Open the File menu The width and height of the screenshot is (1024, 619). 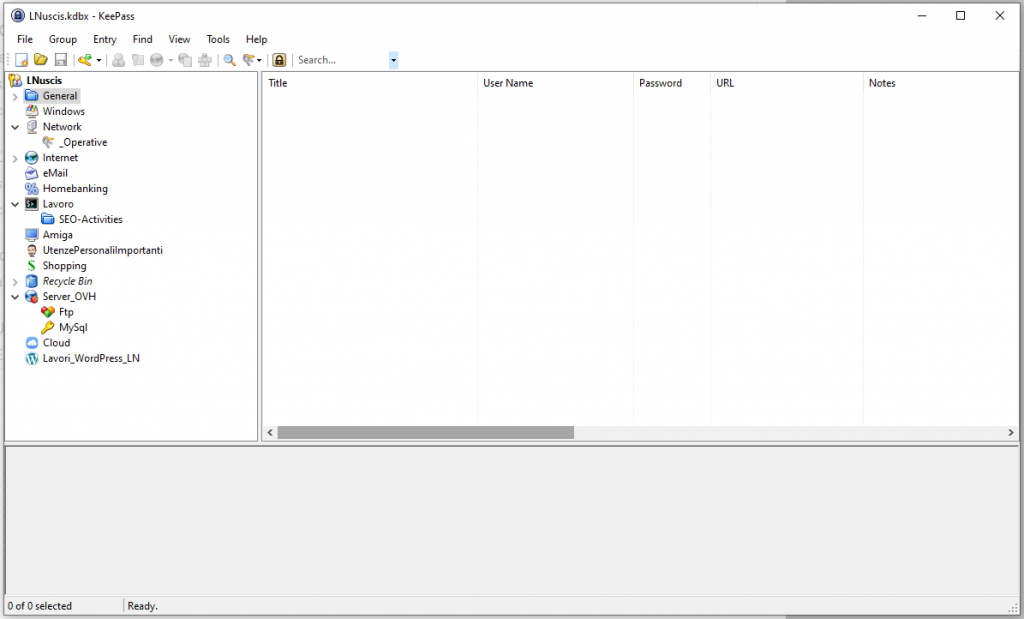(x=25, y=39)
